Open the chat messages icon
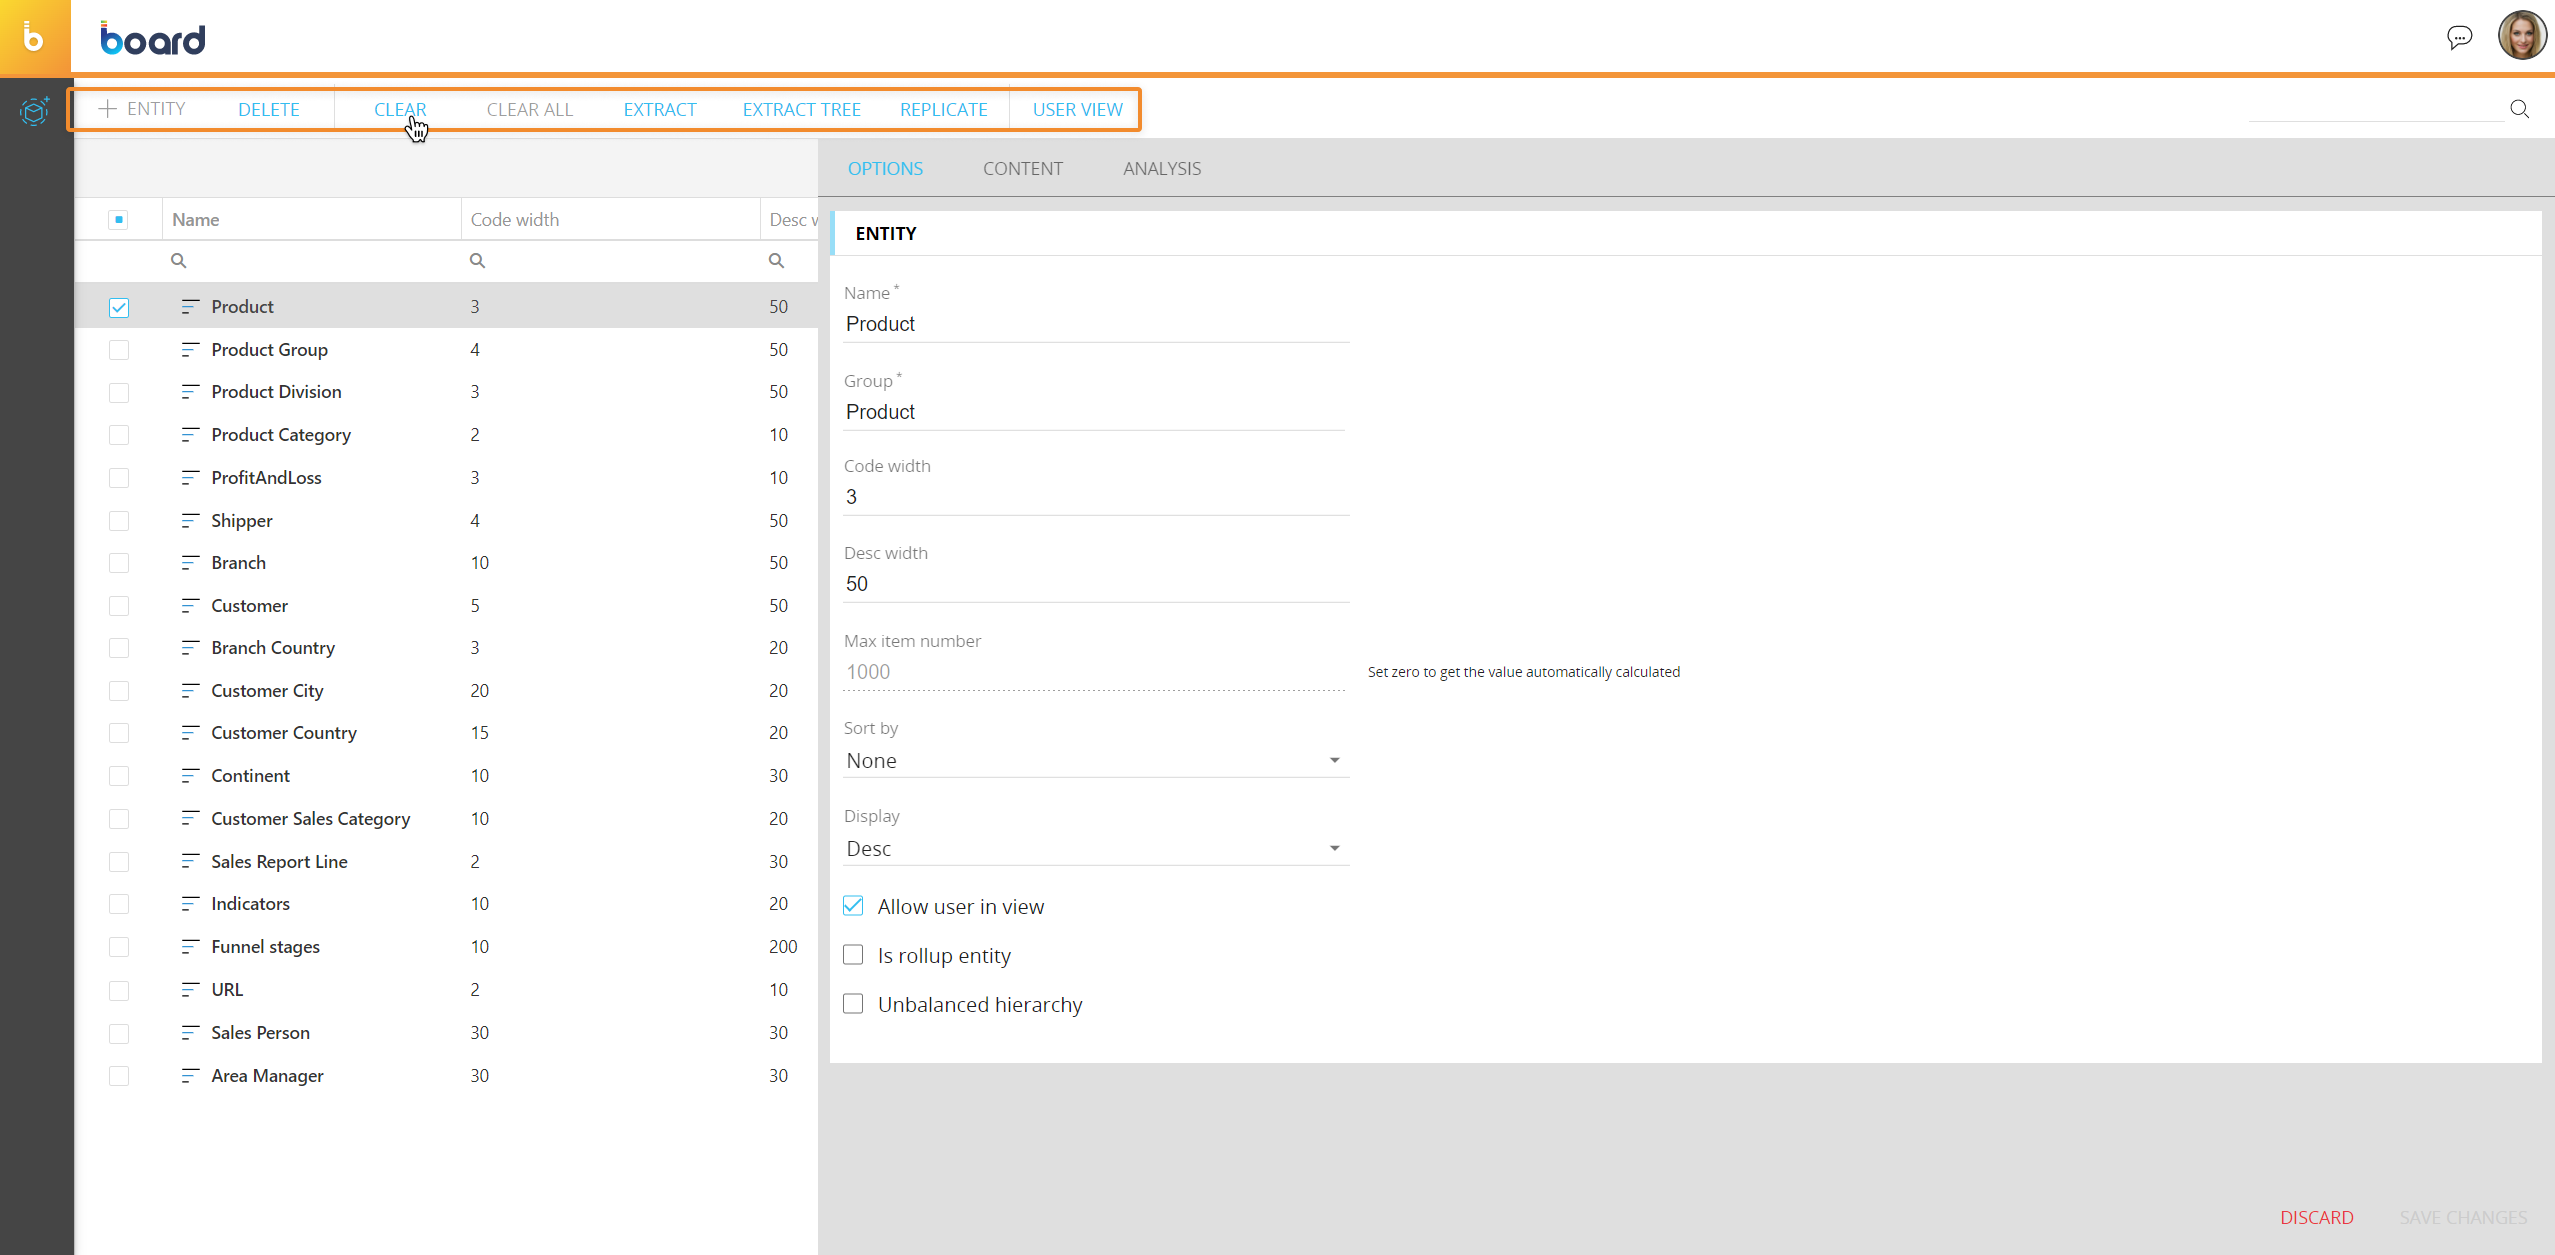The width and height of the screenshot is (2555, 1255). [x=2459, y=38]
